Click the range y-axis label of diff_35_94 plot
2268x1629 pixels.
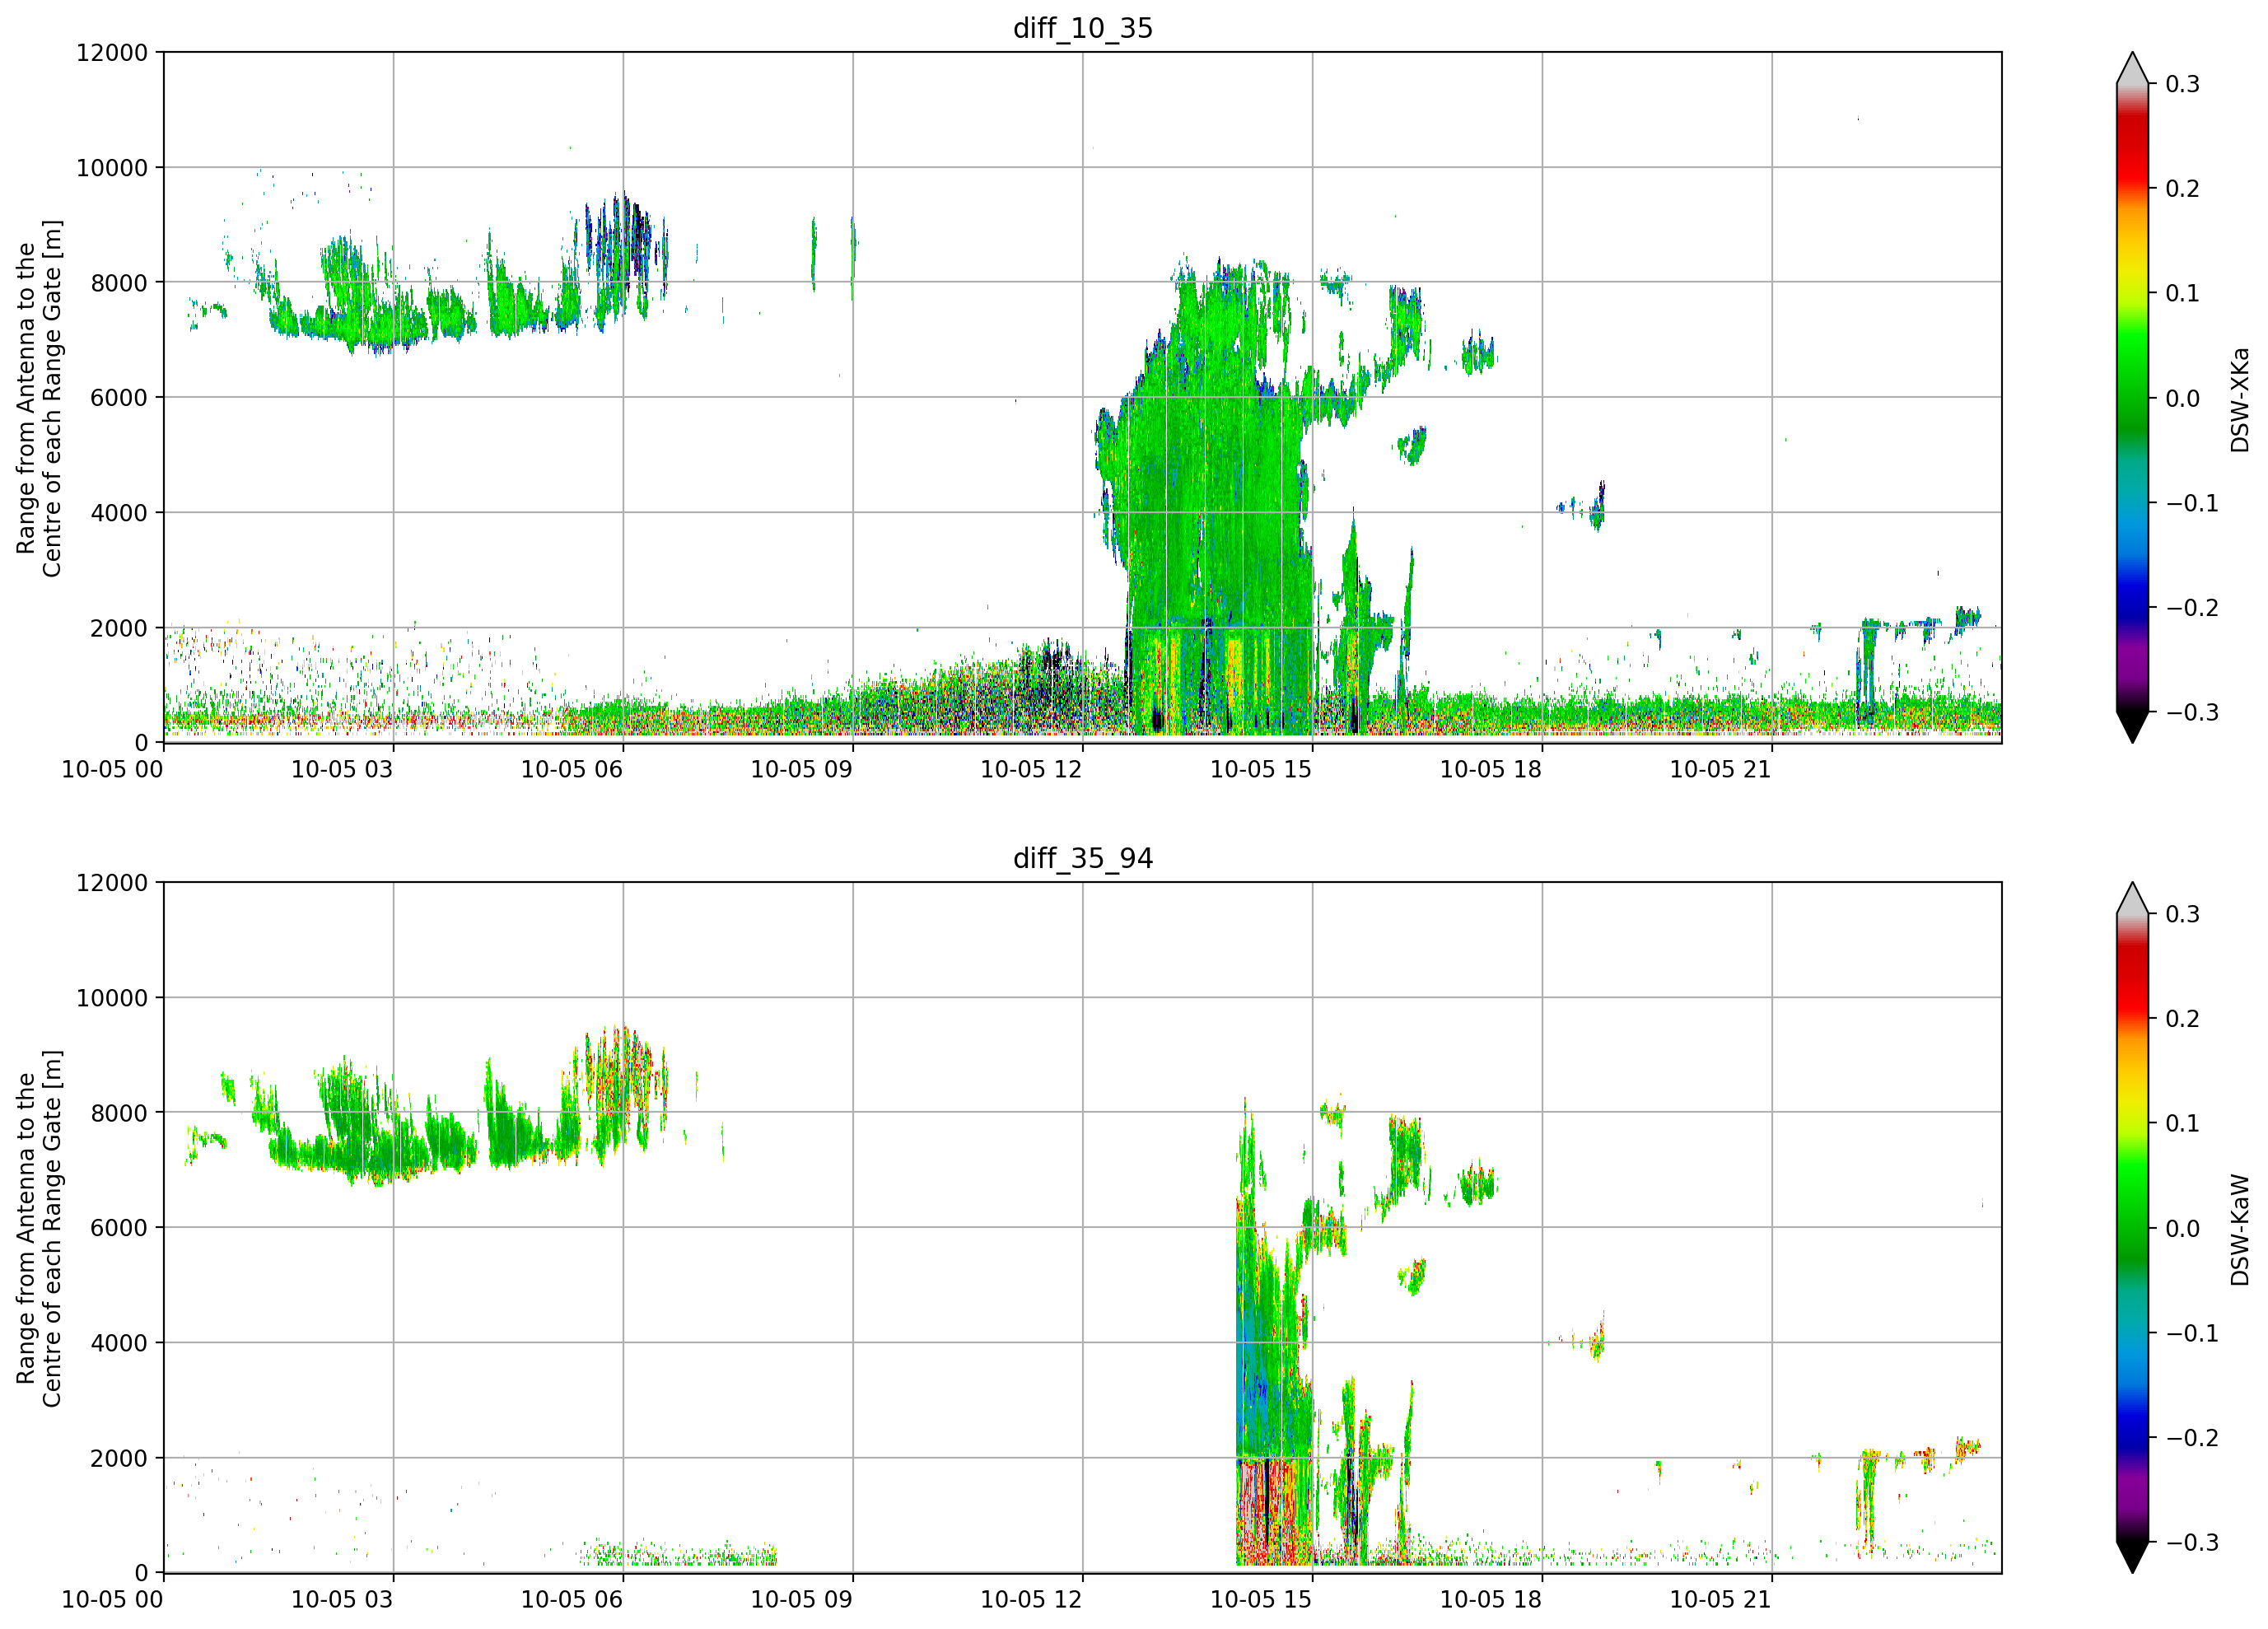pyautogui.click(x=39, y=1228)
